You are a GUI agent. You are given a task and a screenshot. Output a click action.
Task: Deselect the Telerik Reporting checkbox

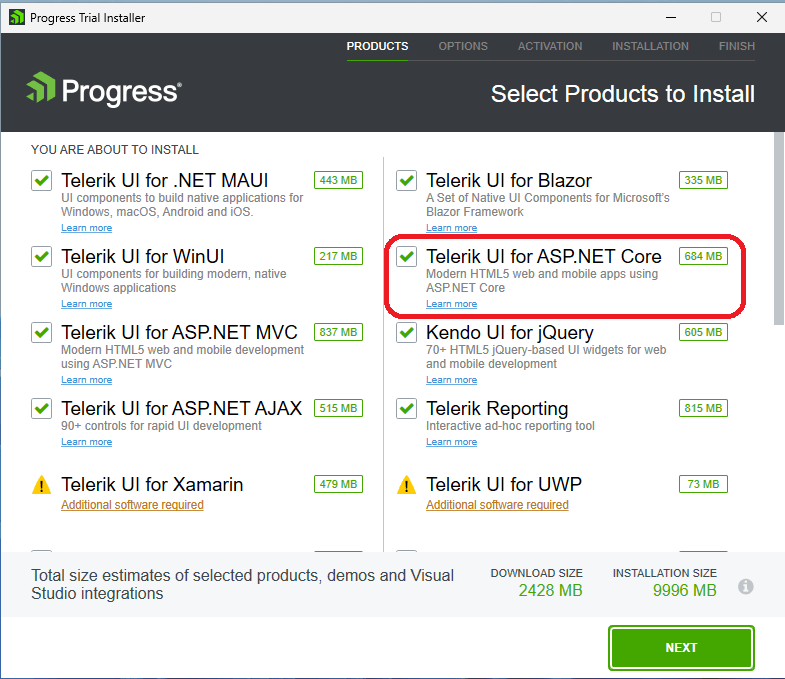(407, 409)
